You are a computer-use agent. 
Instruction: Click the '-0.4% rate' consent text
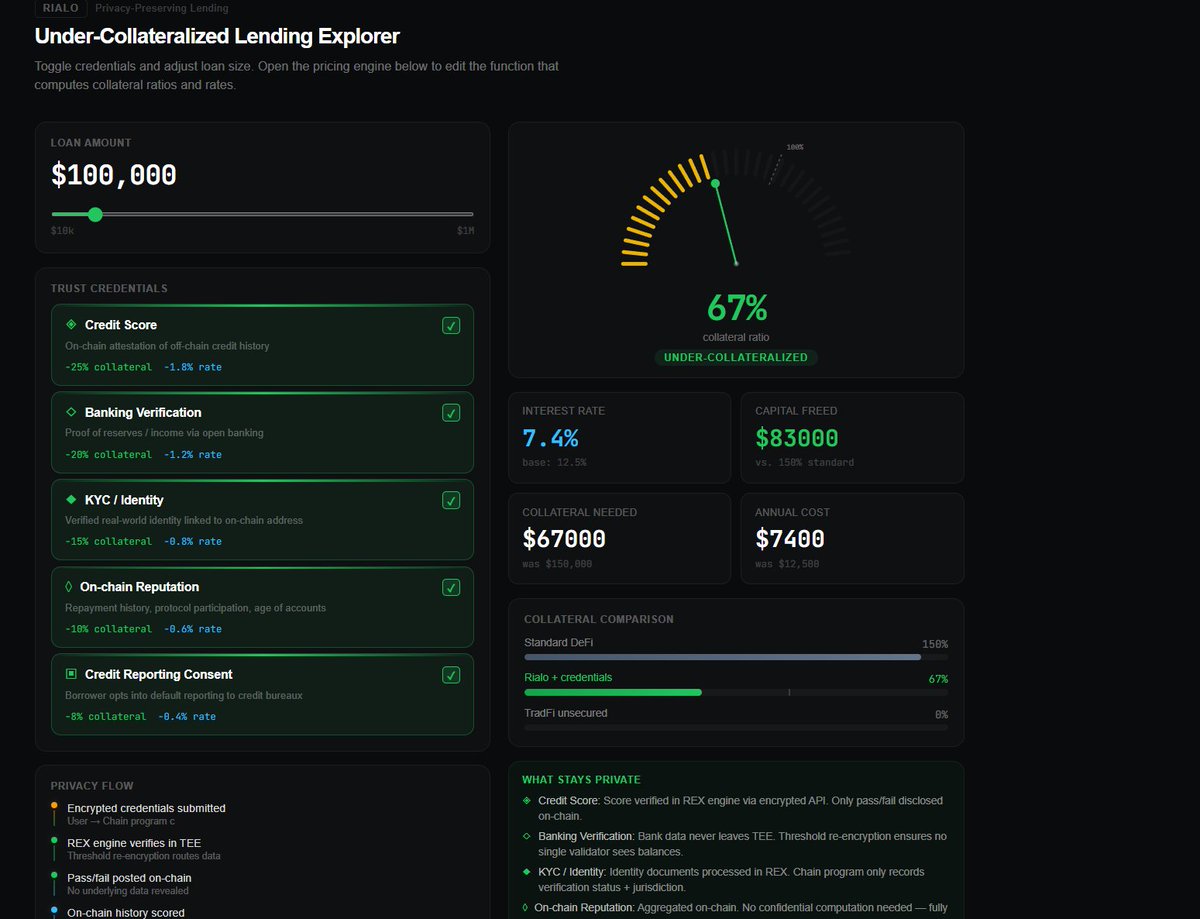click(187, 716)
